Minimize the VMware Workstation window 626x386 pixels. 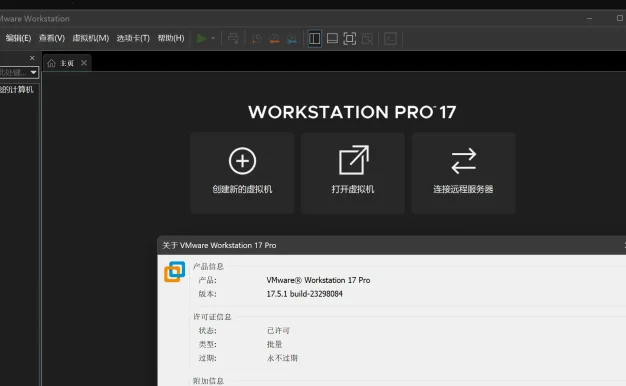(x=589, y=18)
